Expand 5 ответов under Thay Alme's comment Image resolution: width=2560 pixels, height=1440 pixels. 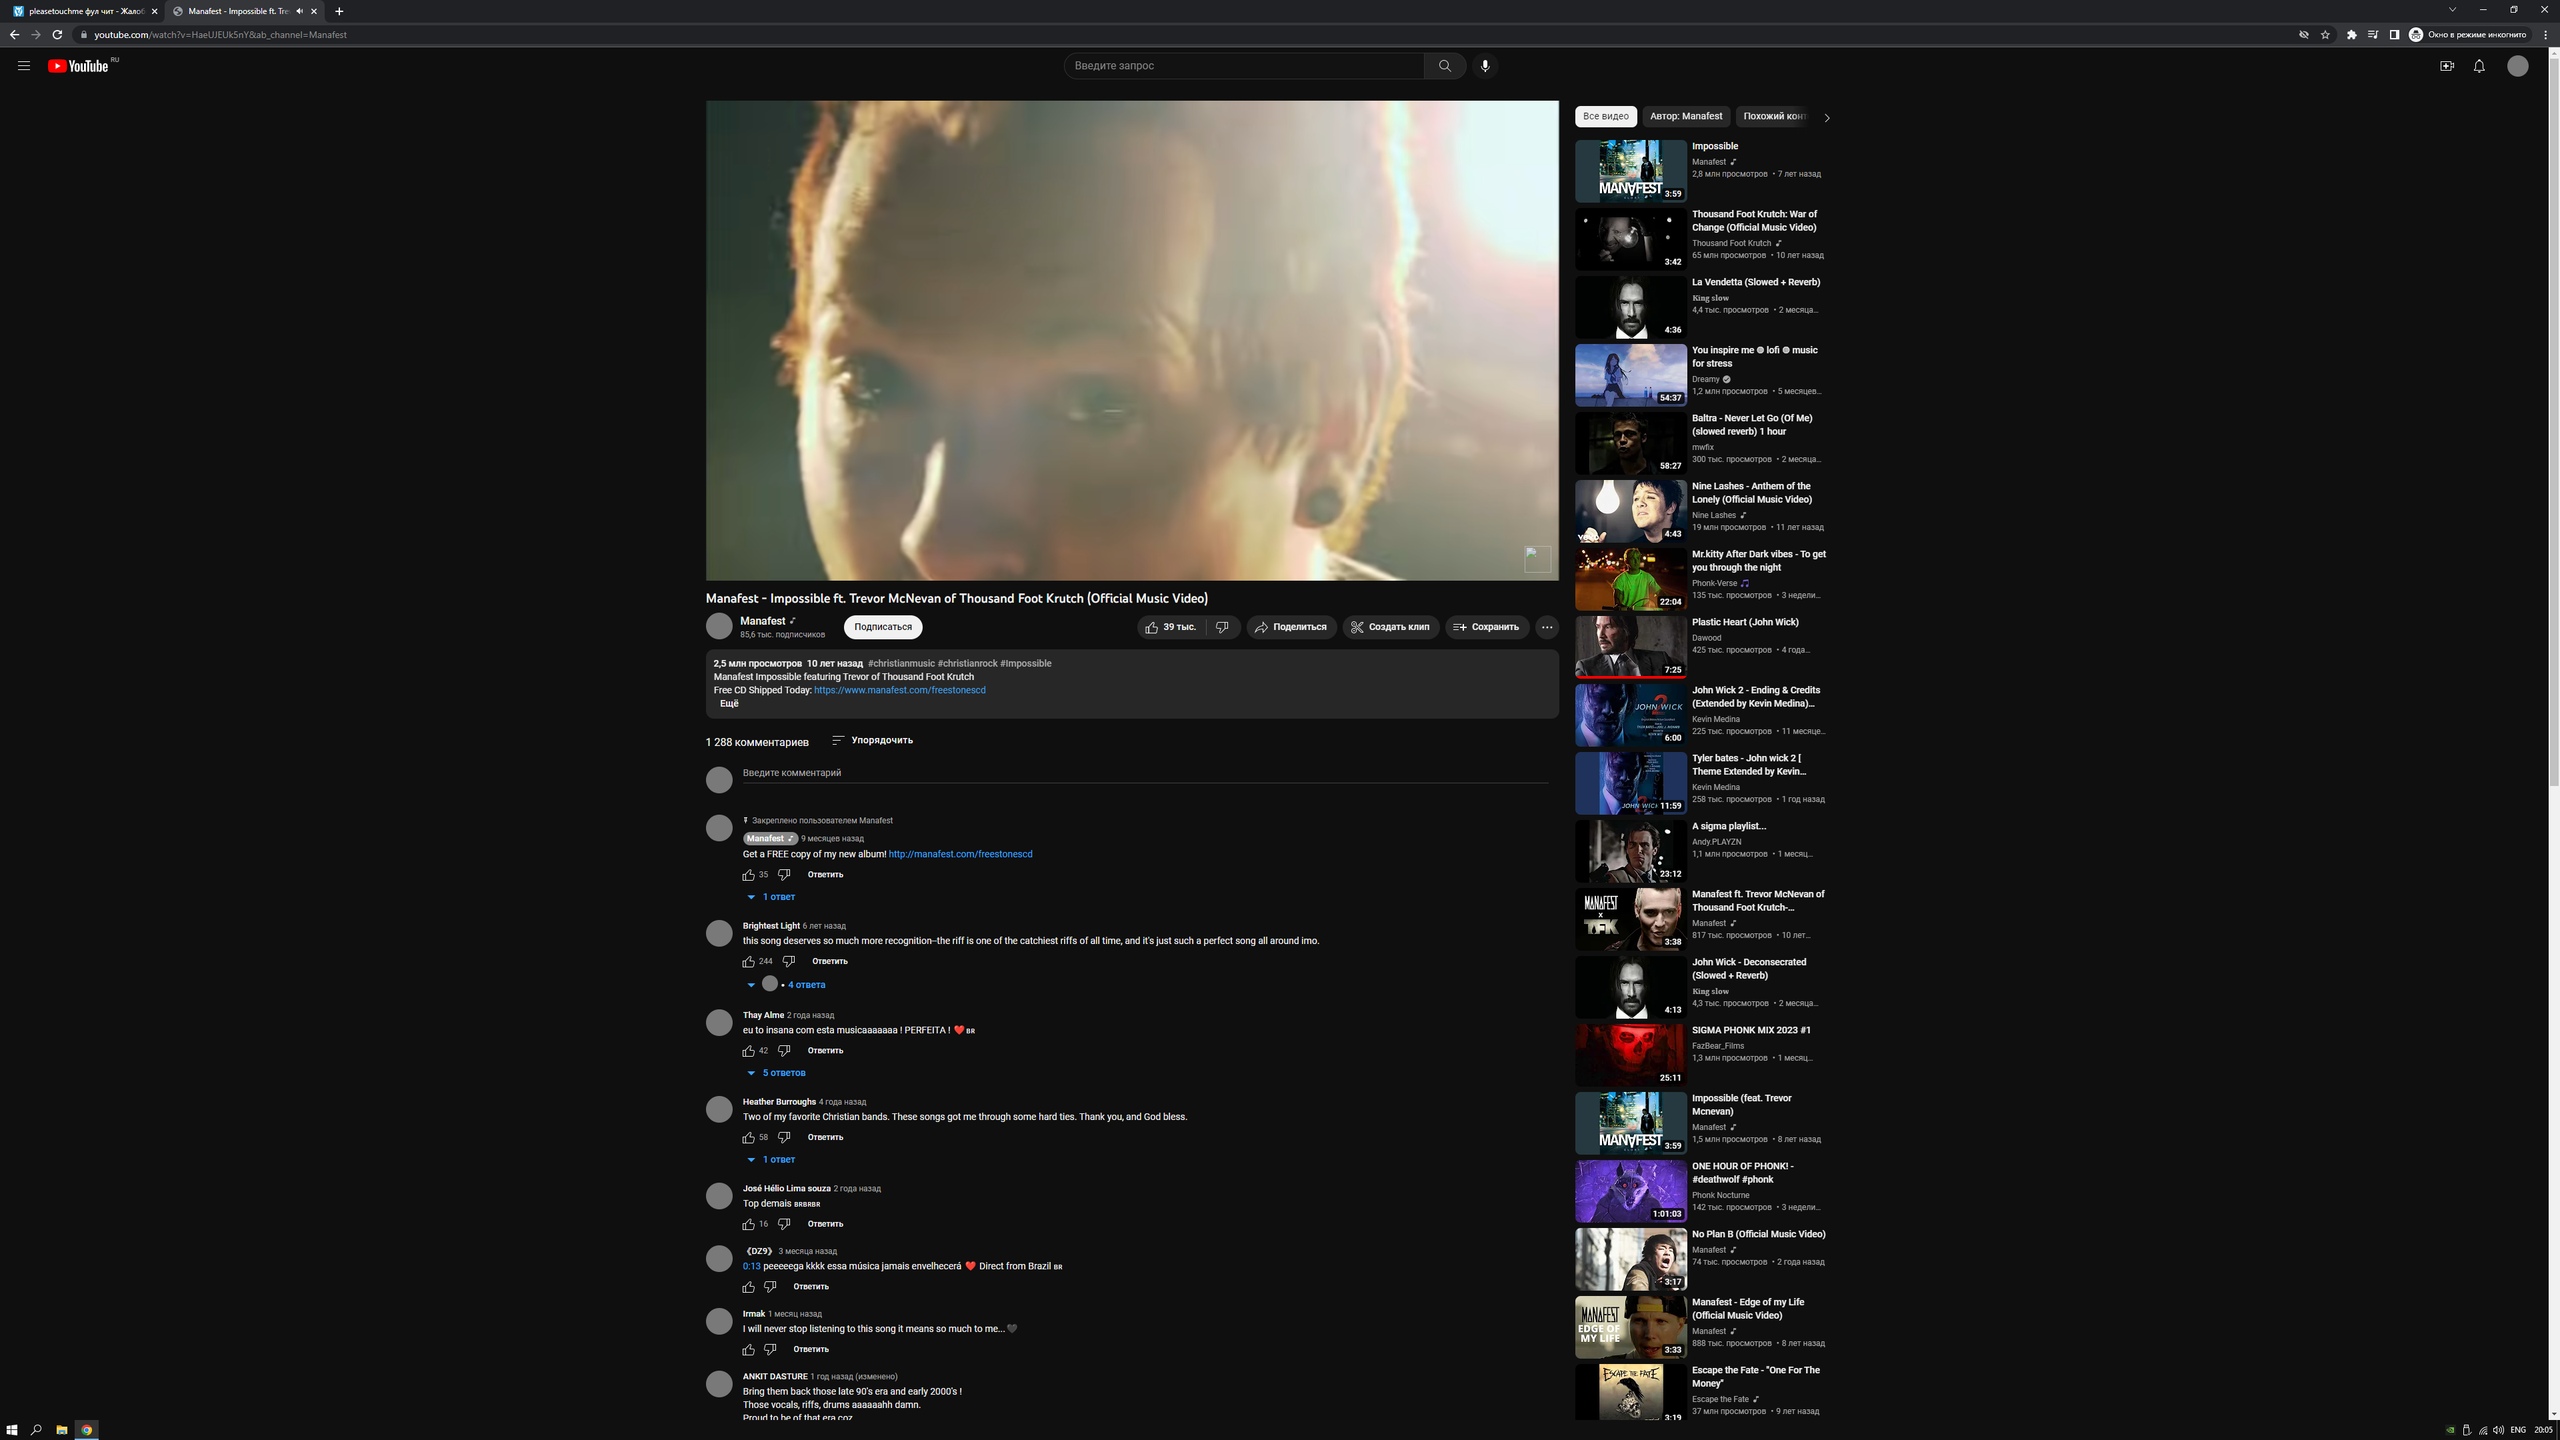click(x=783, y=1073)
